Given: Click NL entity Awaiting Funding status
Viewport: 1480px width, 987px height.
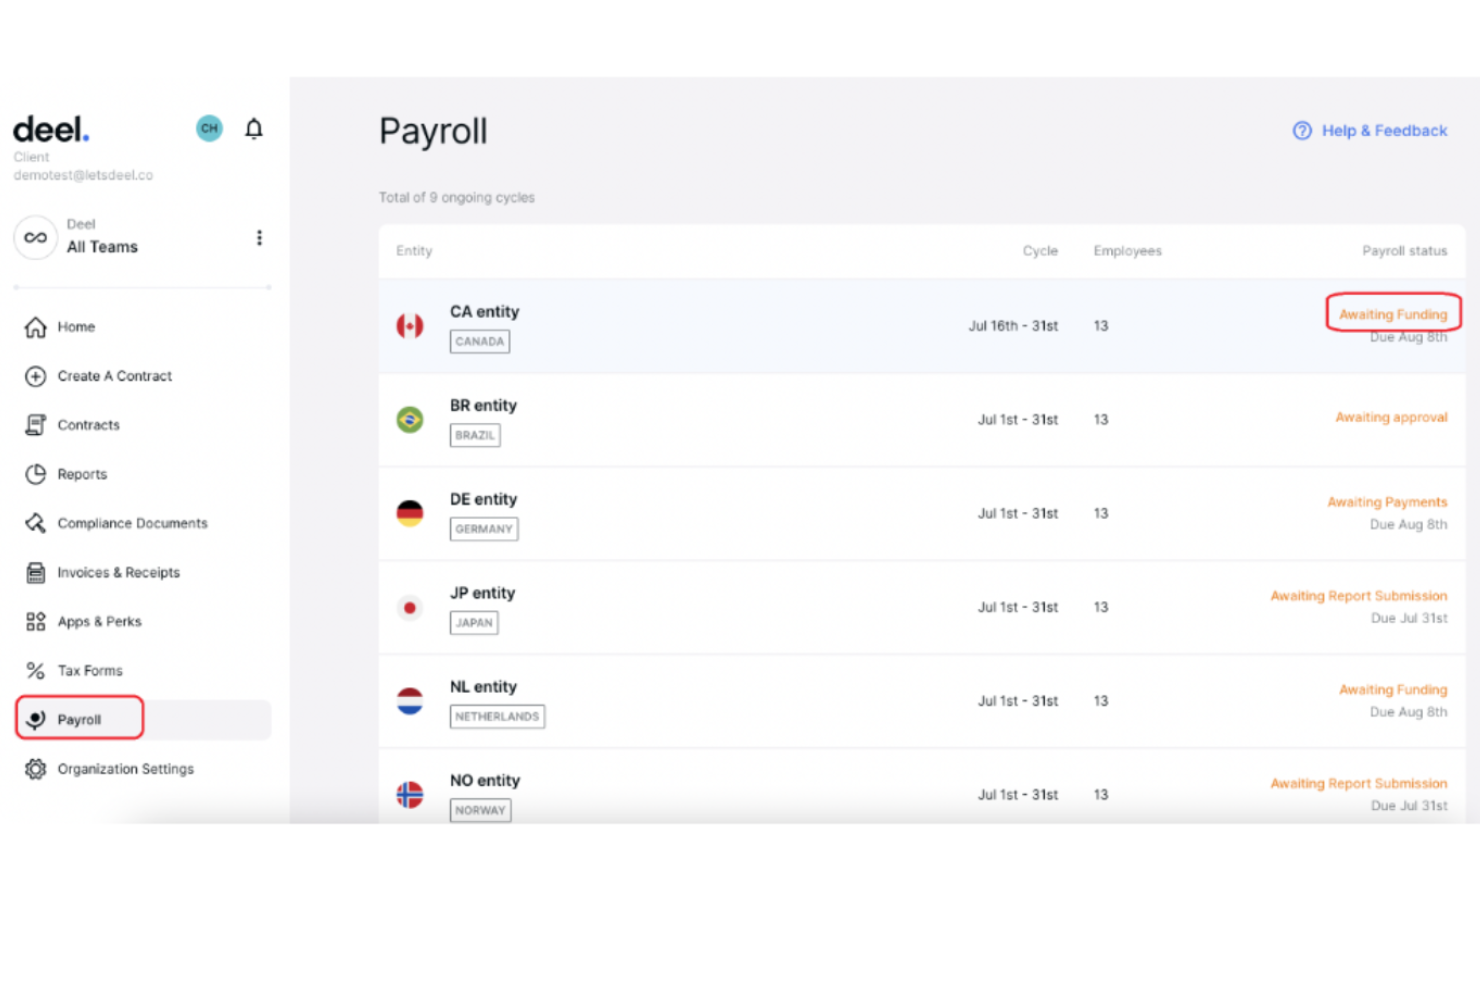Looking at the screenshot, I should pos(1393,690).
